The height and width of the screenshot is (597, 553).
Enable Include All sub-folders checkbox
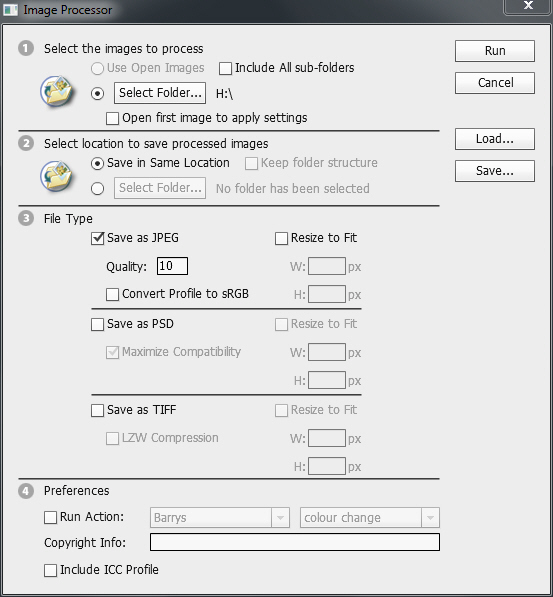tap(225, 69)
